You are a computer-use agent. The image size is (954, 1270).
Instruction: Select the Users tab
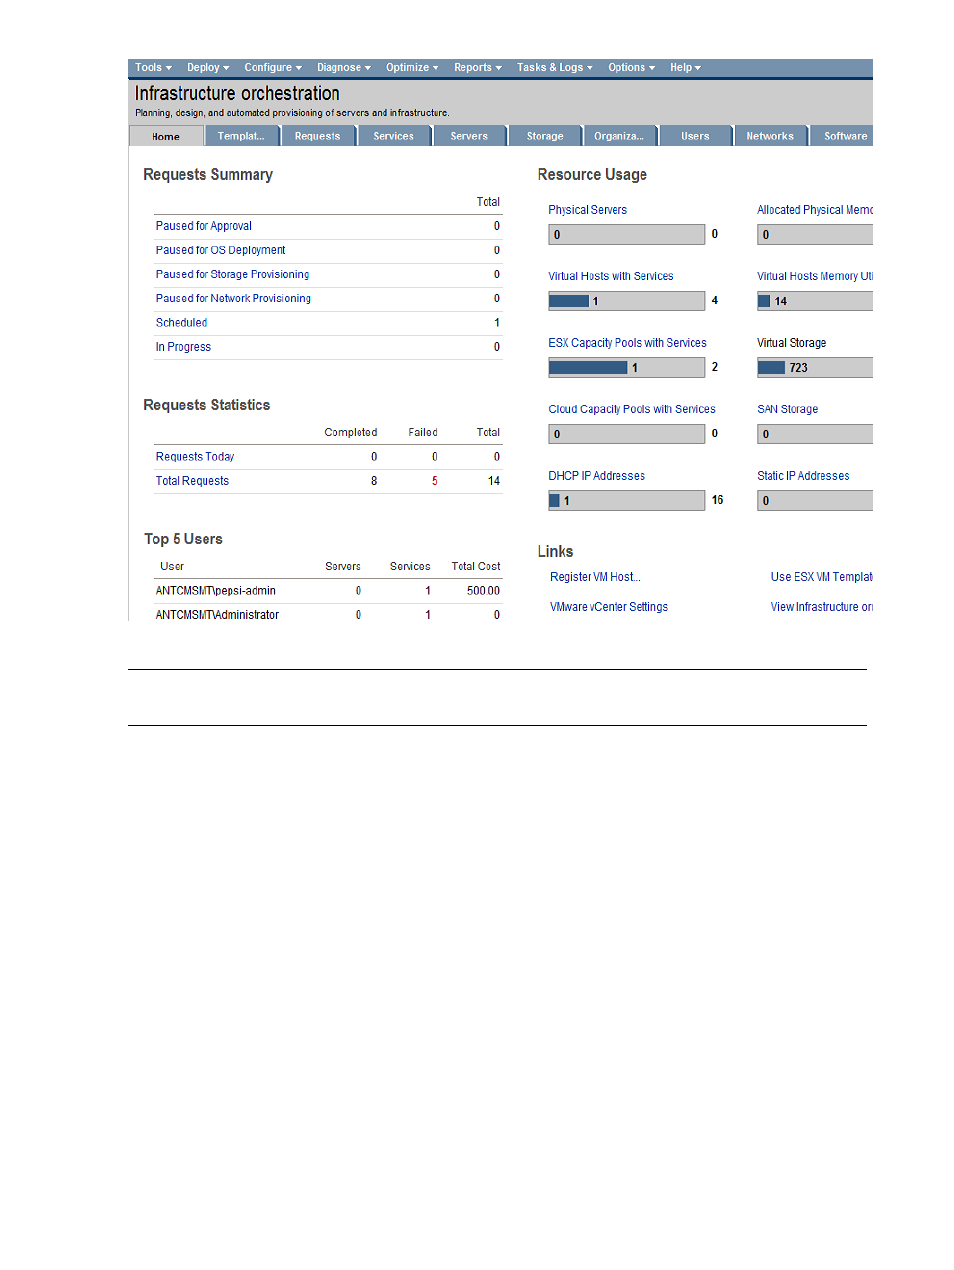tap(695, 136)
